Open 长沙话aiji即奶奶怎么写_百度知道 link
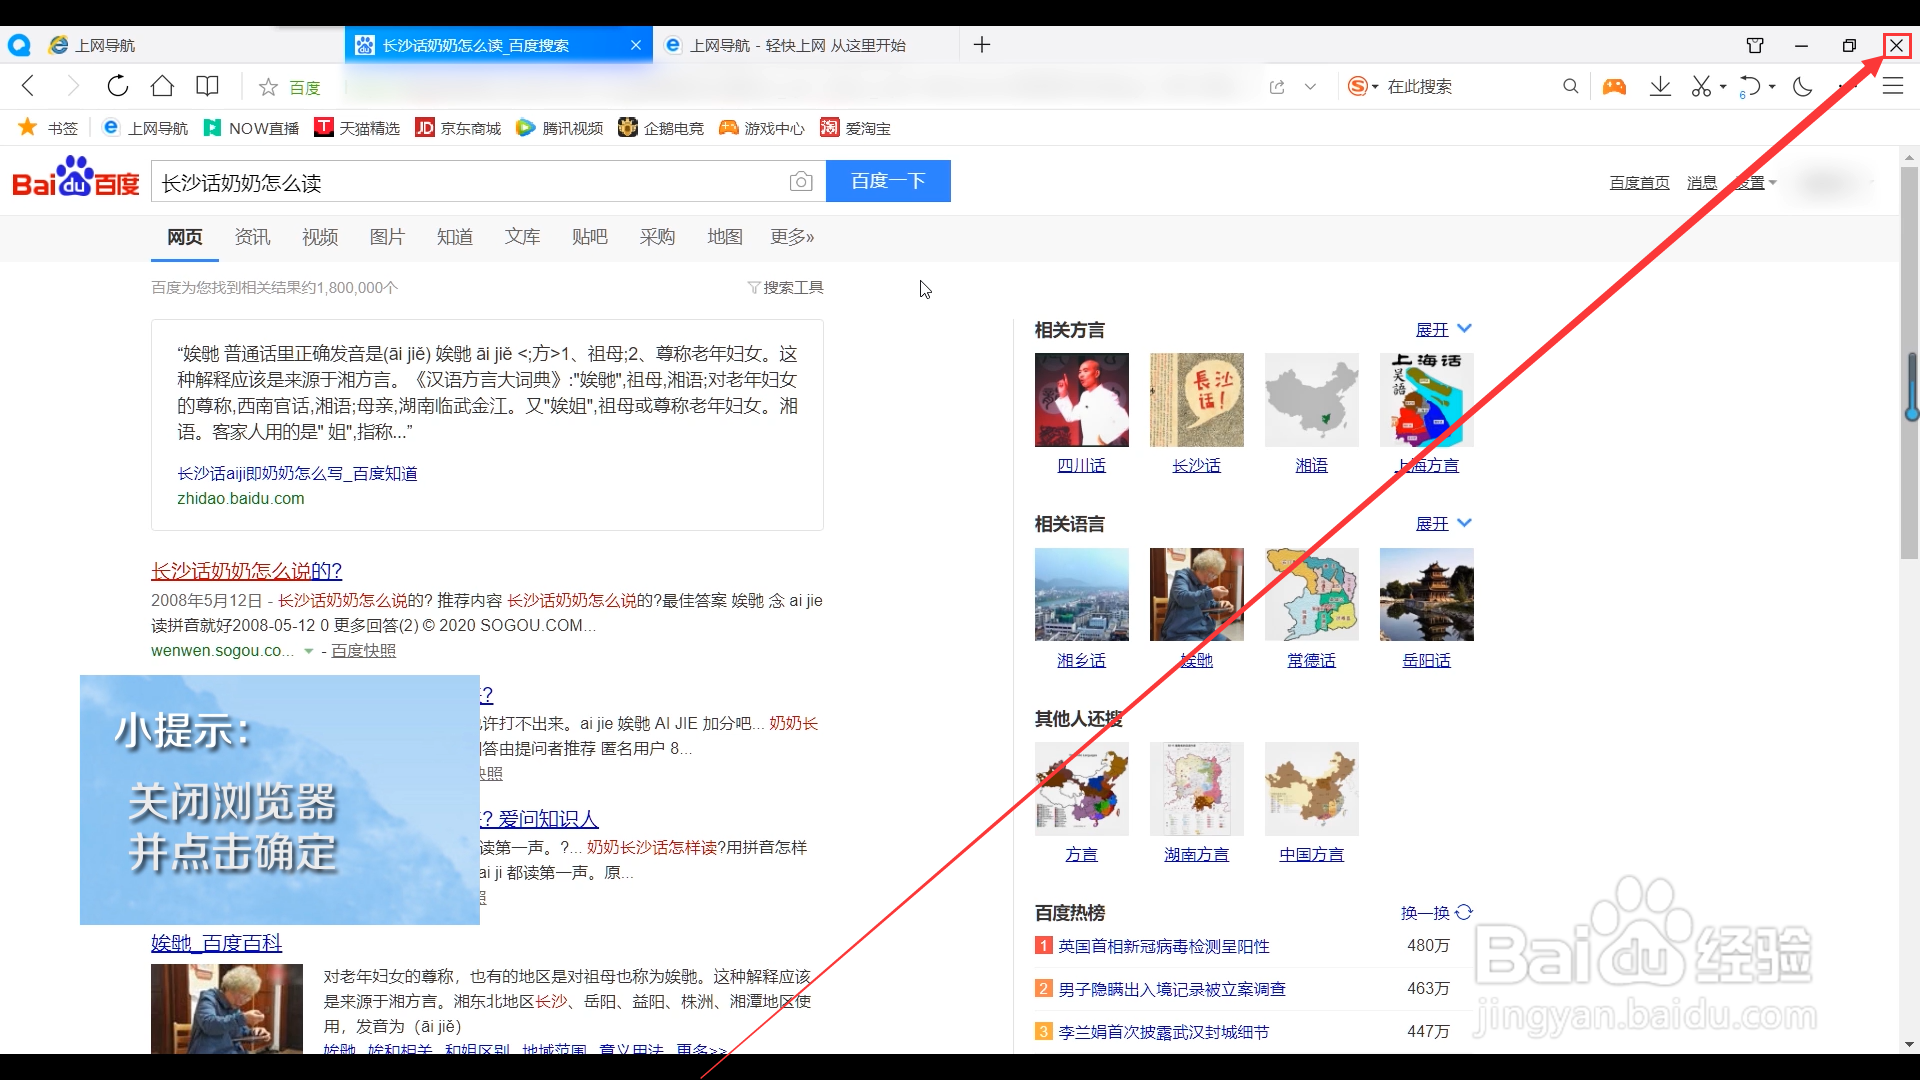The width and height of the screenshot is (1920, 1080). coord(297,473)
